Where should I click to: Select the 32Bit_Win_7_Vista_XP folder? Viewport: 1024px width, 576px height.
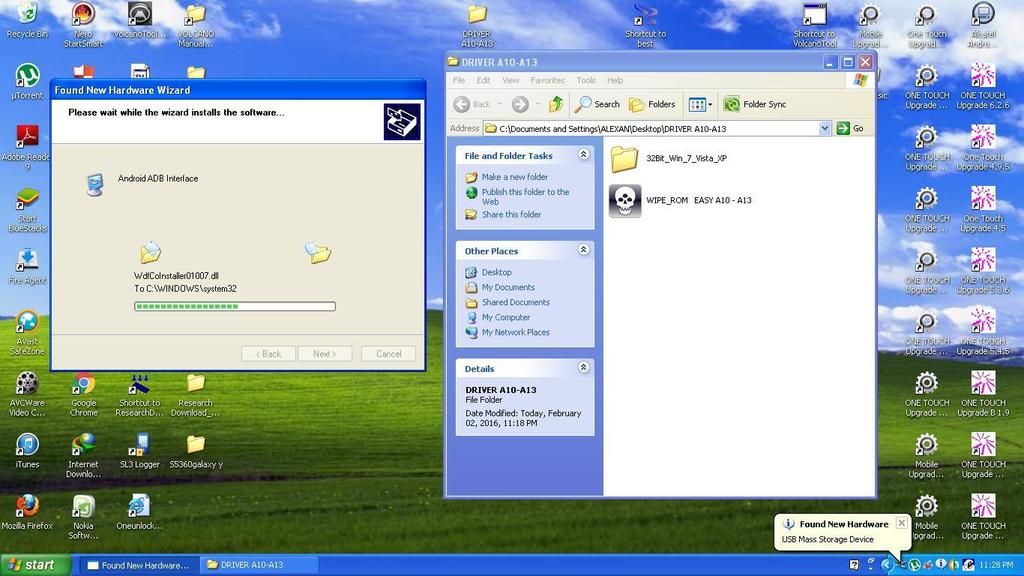625,158
